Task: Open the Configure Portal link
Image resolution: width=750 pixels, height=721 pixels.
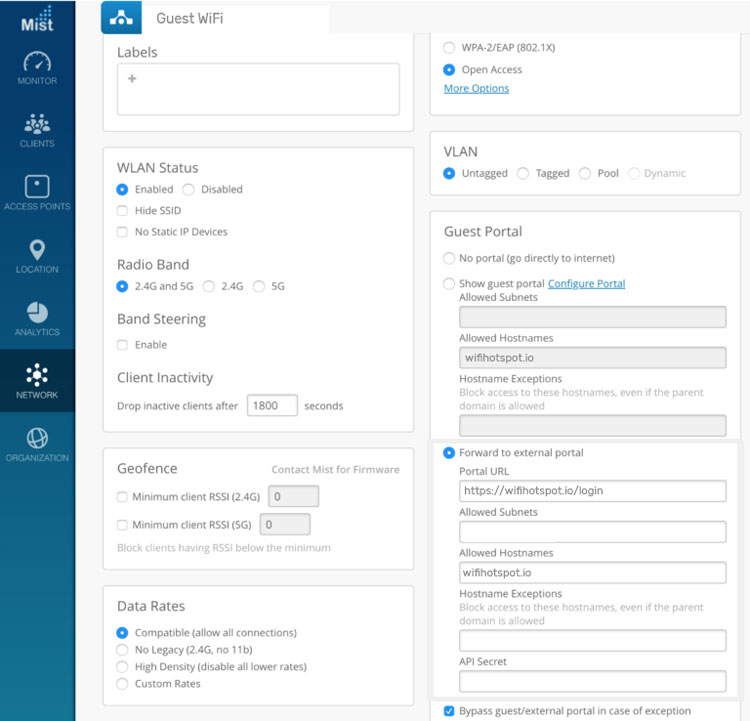Action: point(586,284)
